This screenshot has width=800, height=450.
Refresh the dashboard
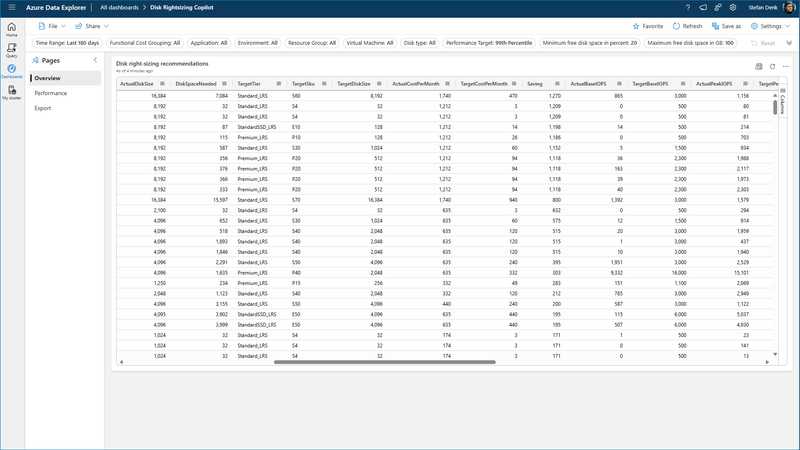[687, 26]
